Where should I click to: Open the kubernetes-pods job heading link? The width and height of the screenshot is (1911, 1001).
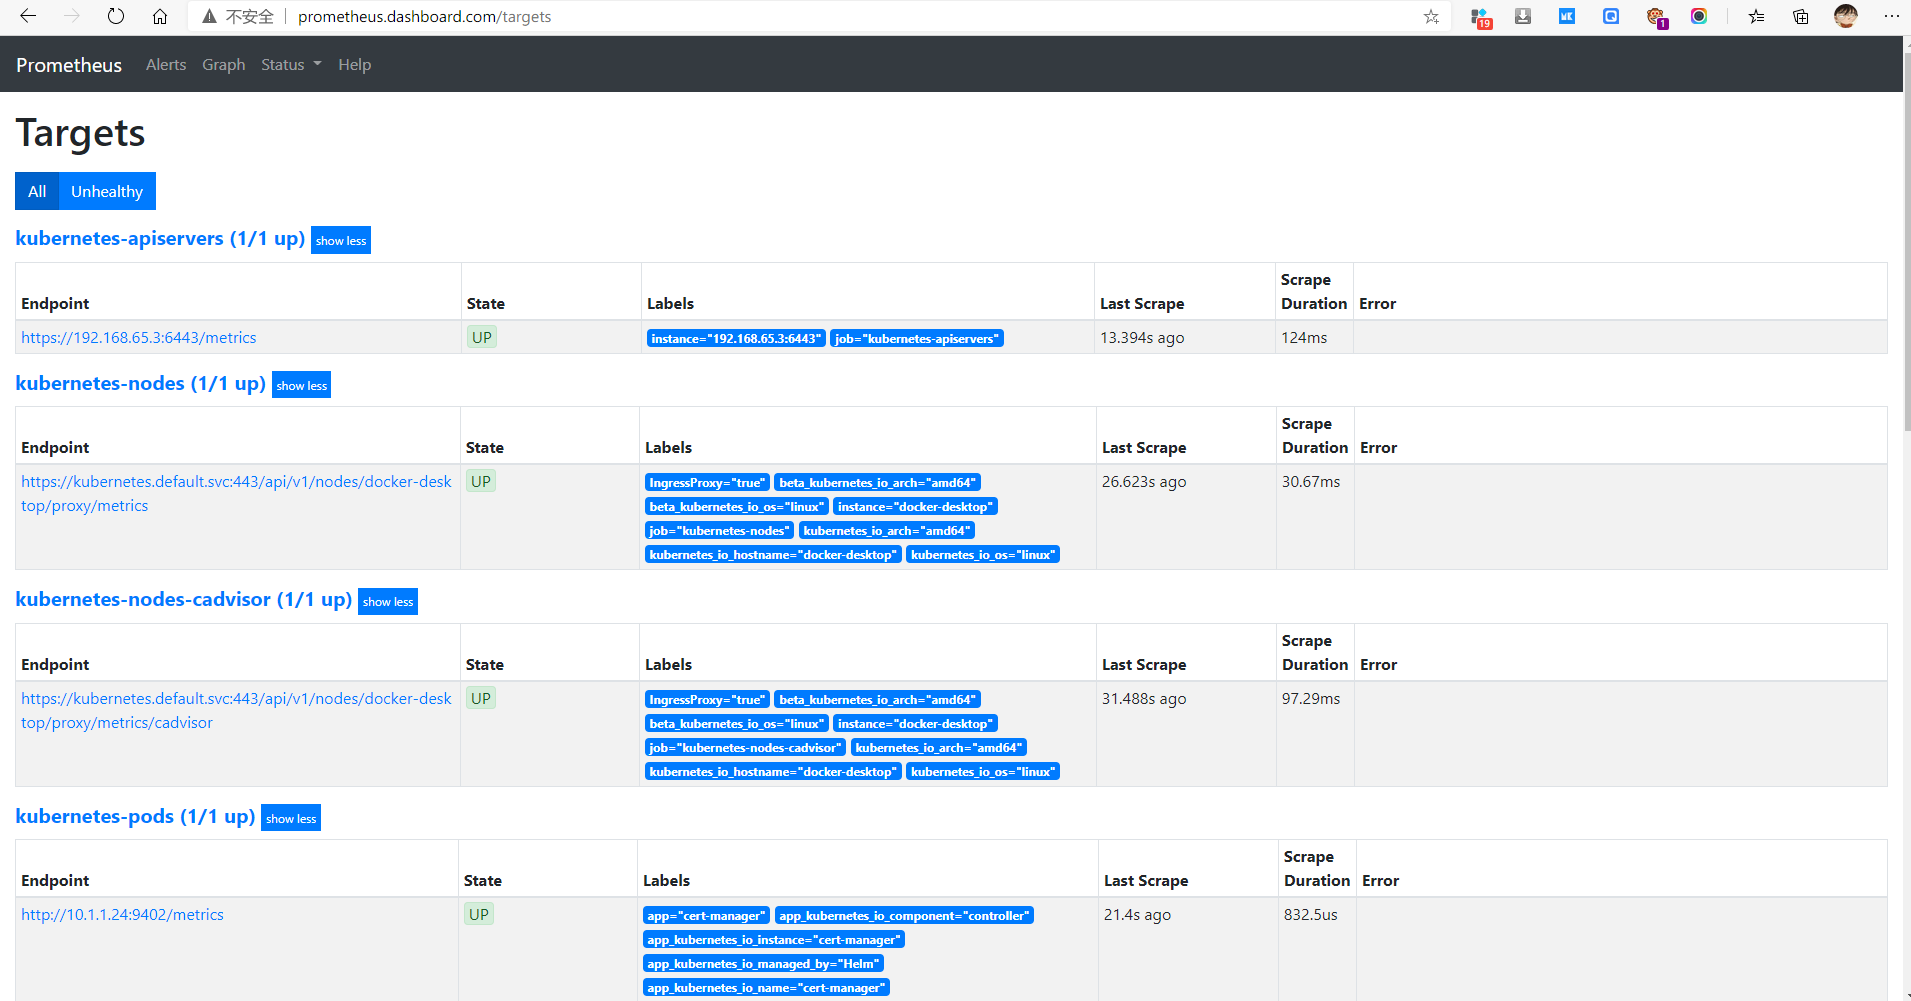pos(135,817)
